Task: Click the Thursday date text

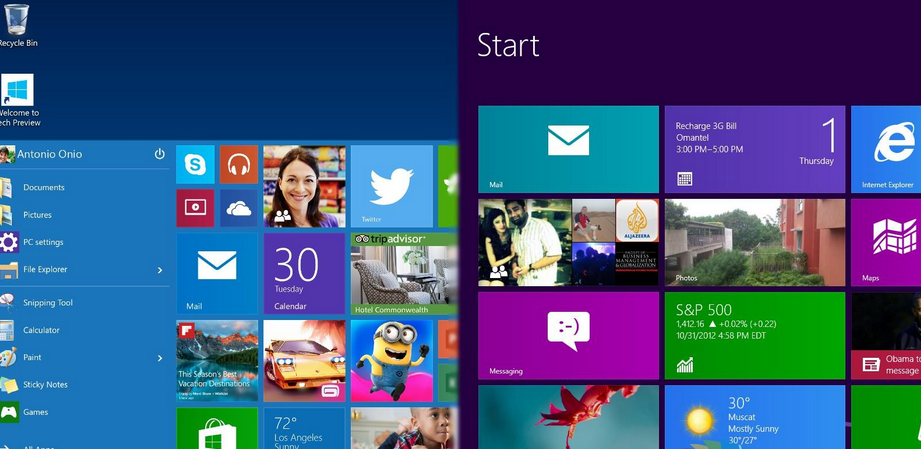Action: click(816, 161)
